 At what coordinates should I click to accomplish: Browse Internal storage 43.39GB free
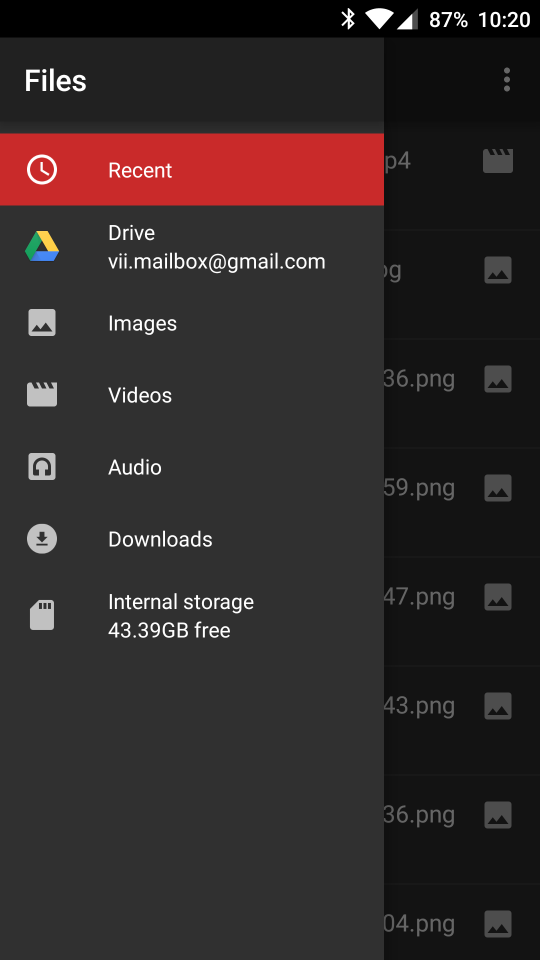(192, 616)
